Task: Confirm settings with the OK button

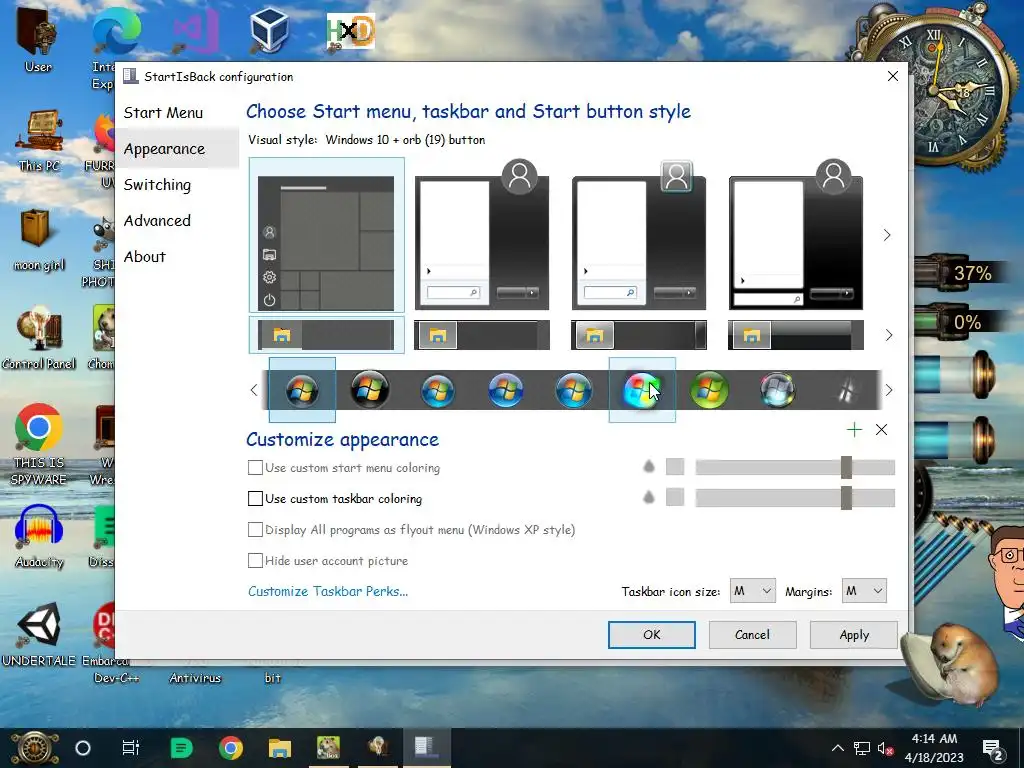Action: 652,635
